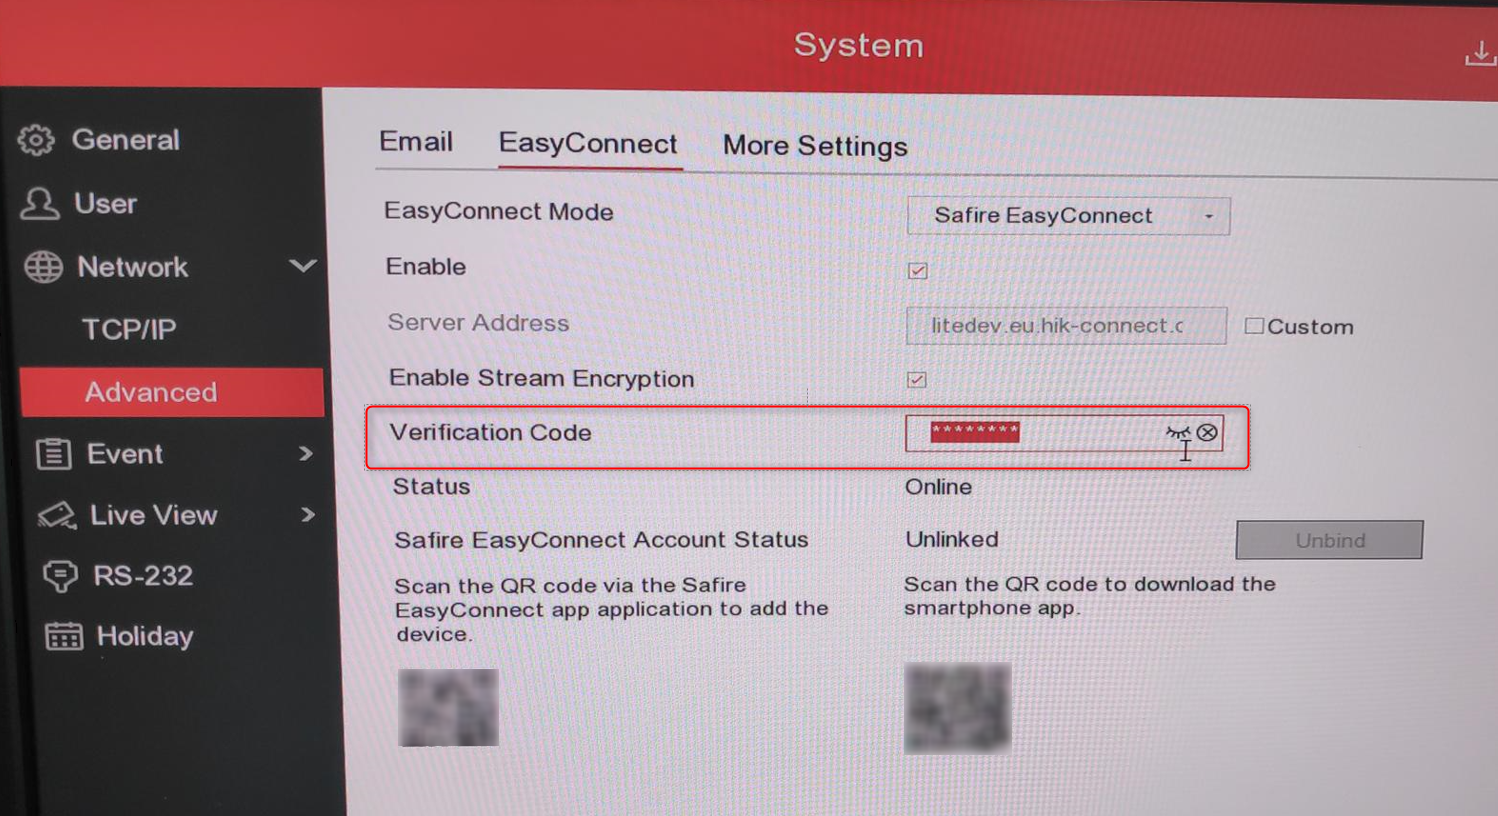Click the Unlinked account status text
The width and height of the screenshot is (1498, 816).
click(952, 540)
